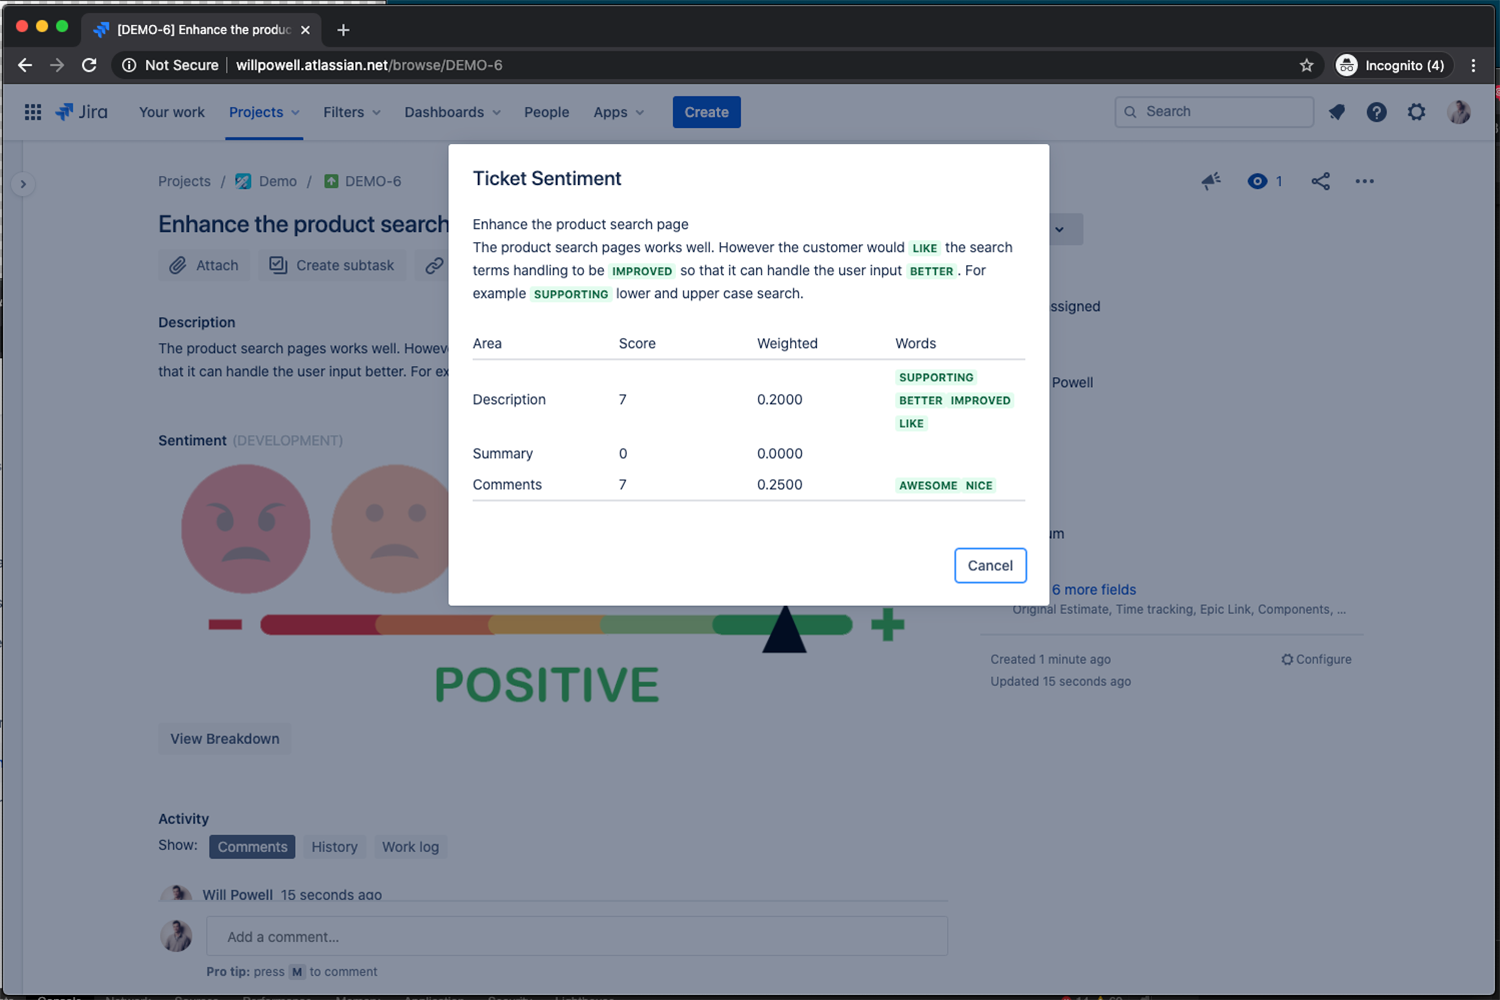Click the sad face sentiment emoji

pos(391,528)
